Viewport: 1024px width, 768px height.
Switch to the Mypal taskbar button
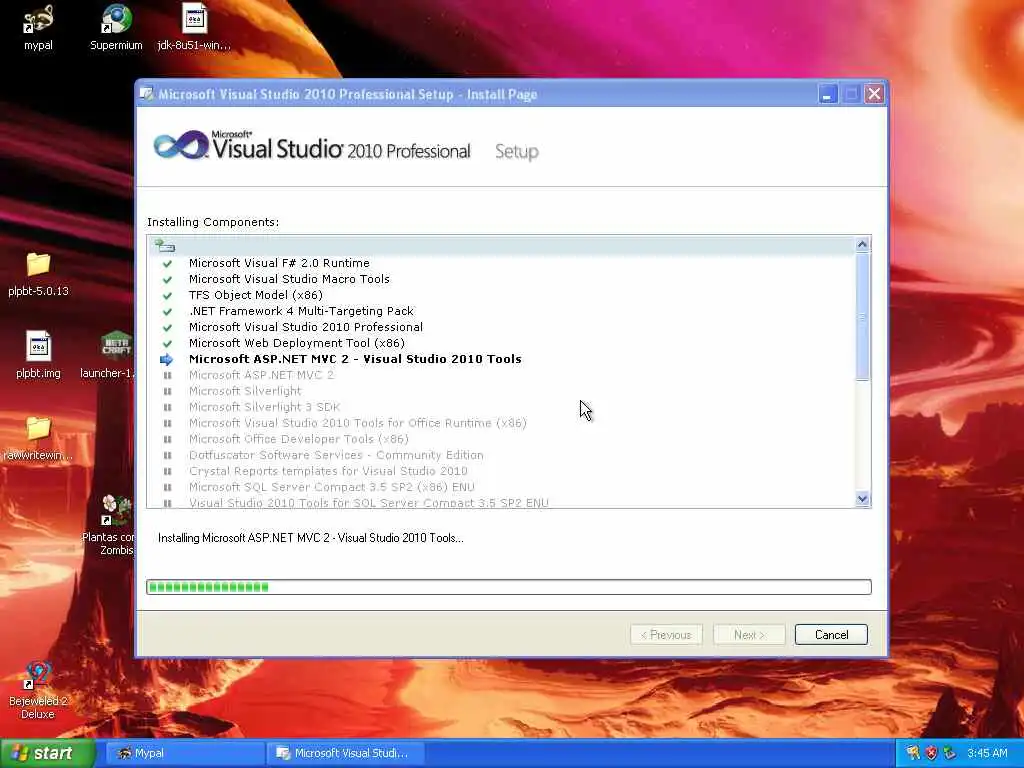[x=185, y=753]
